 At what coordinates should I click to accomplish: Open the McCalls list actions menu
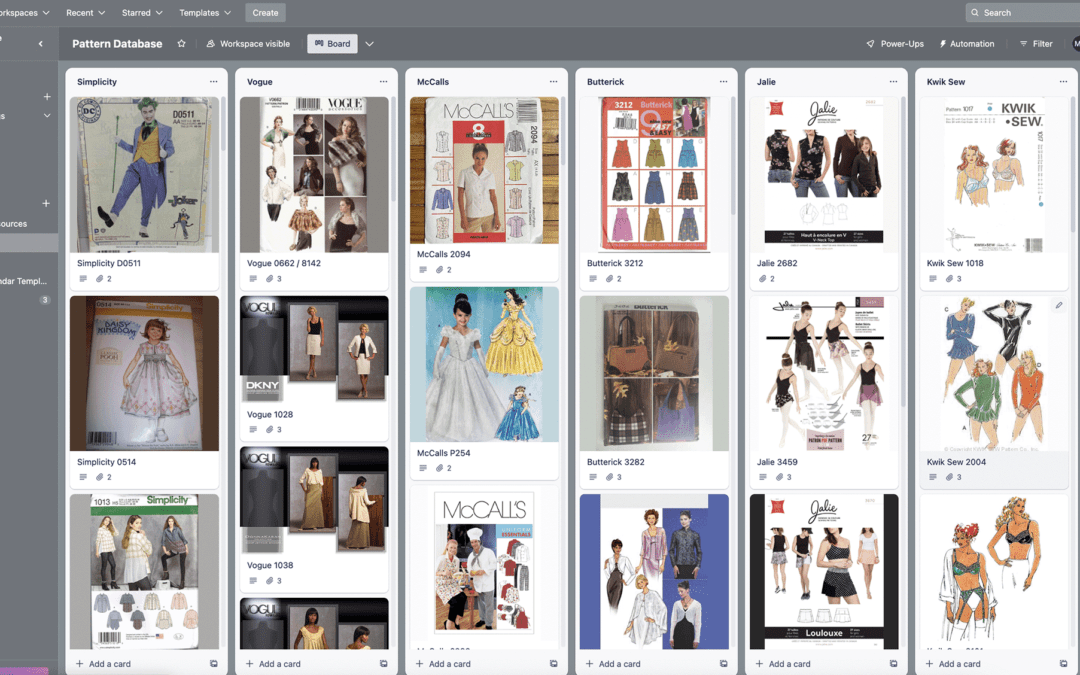point(554,81)
